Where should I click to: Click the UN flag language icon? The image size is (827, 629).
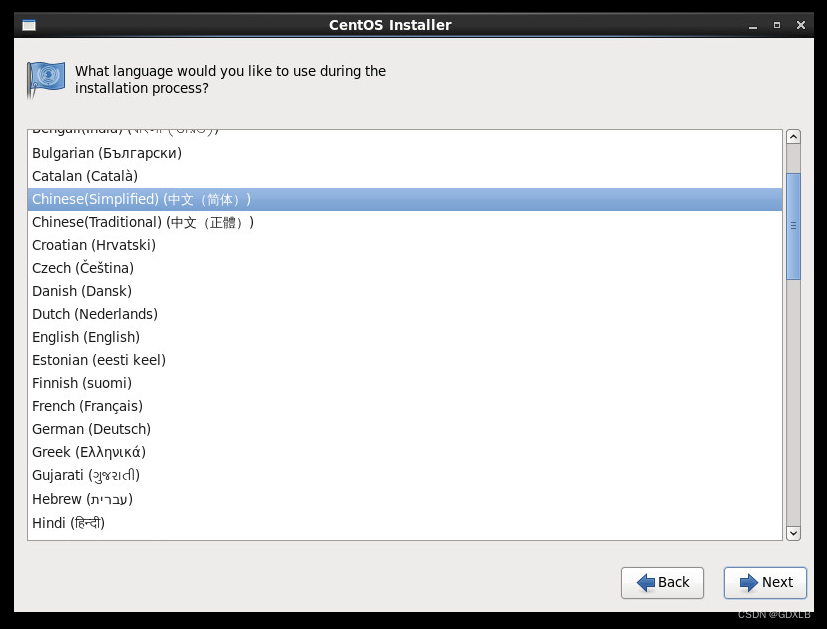[46, 79]
